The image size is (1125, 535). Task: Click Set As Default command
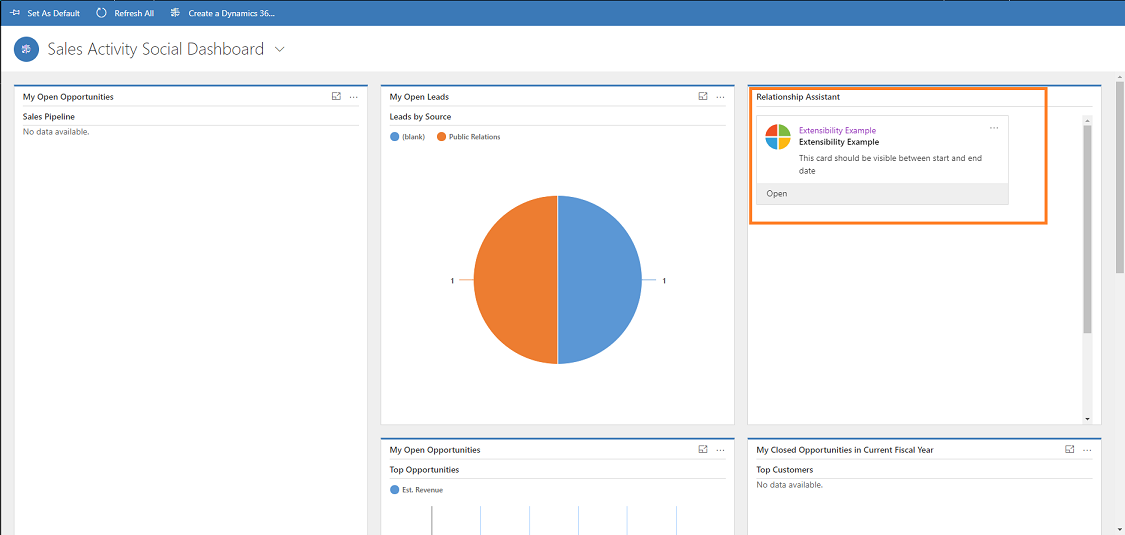(45, 13)
